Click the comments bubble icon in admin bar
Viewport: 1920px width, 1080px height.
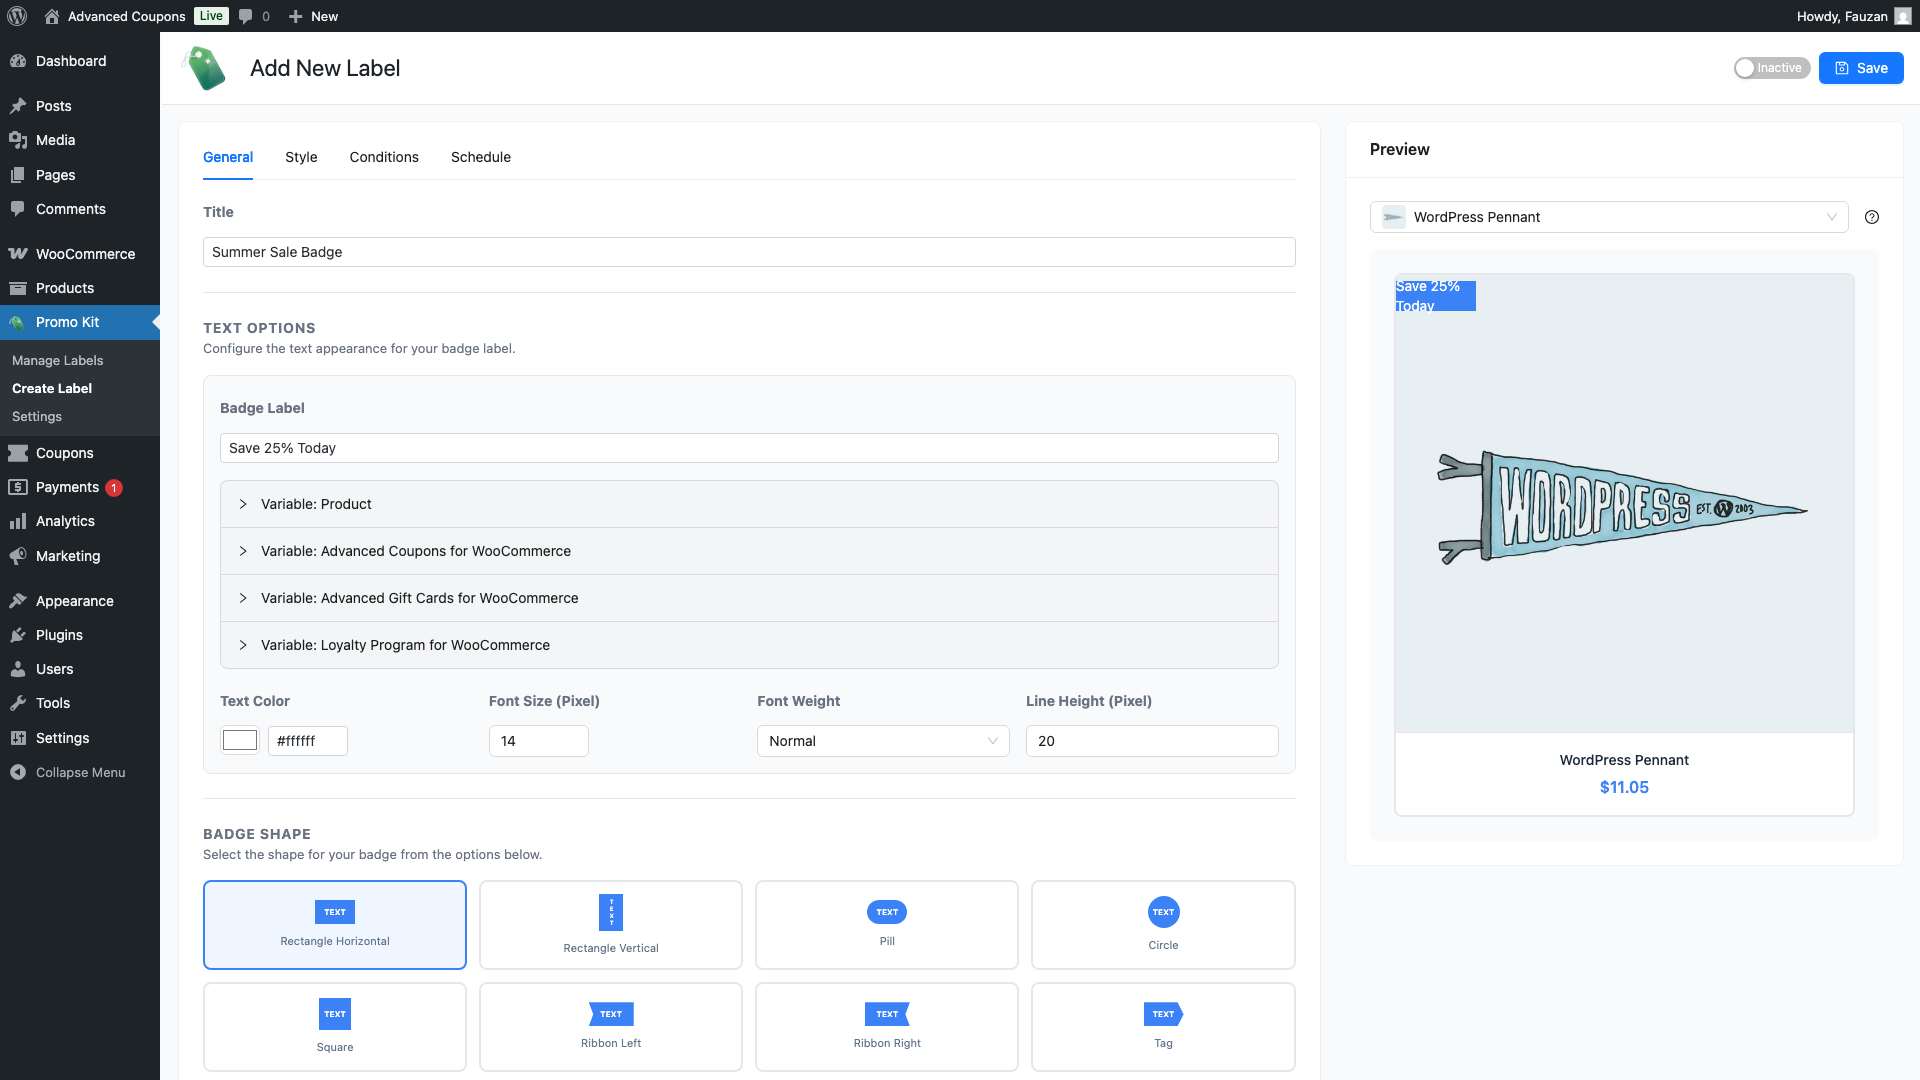tap(246, 16)
